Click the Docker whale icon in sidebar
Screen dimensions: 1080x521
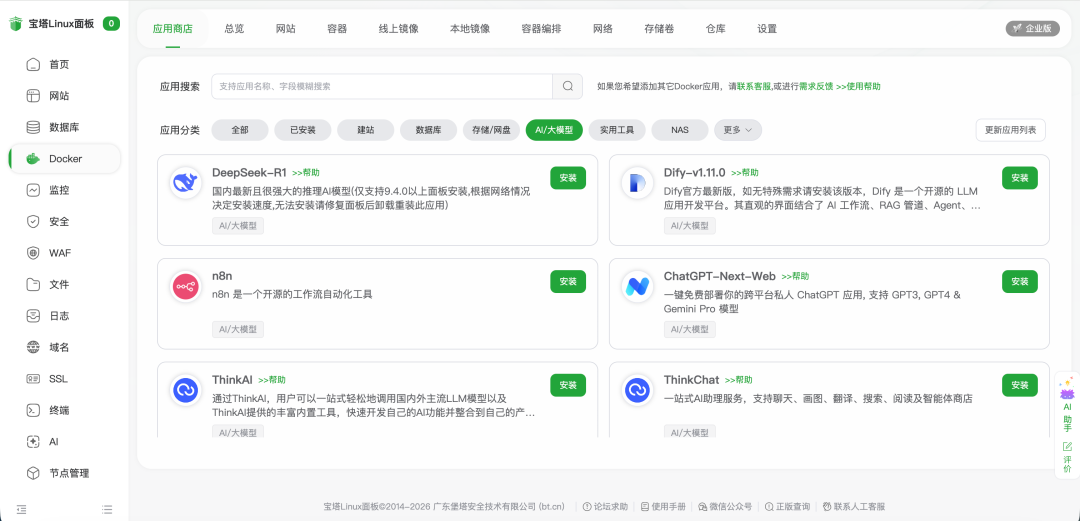33,159
